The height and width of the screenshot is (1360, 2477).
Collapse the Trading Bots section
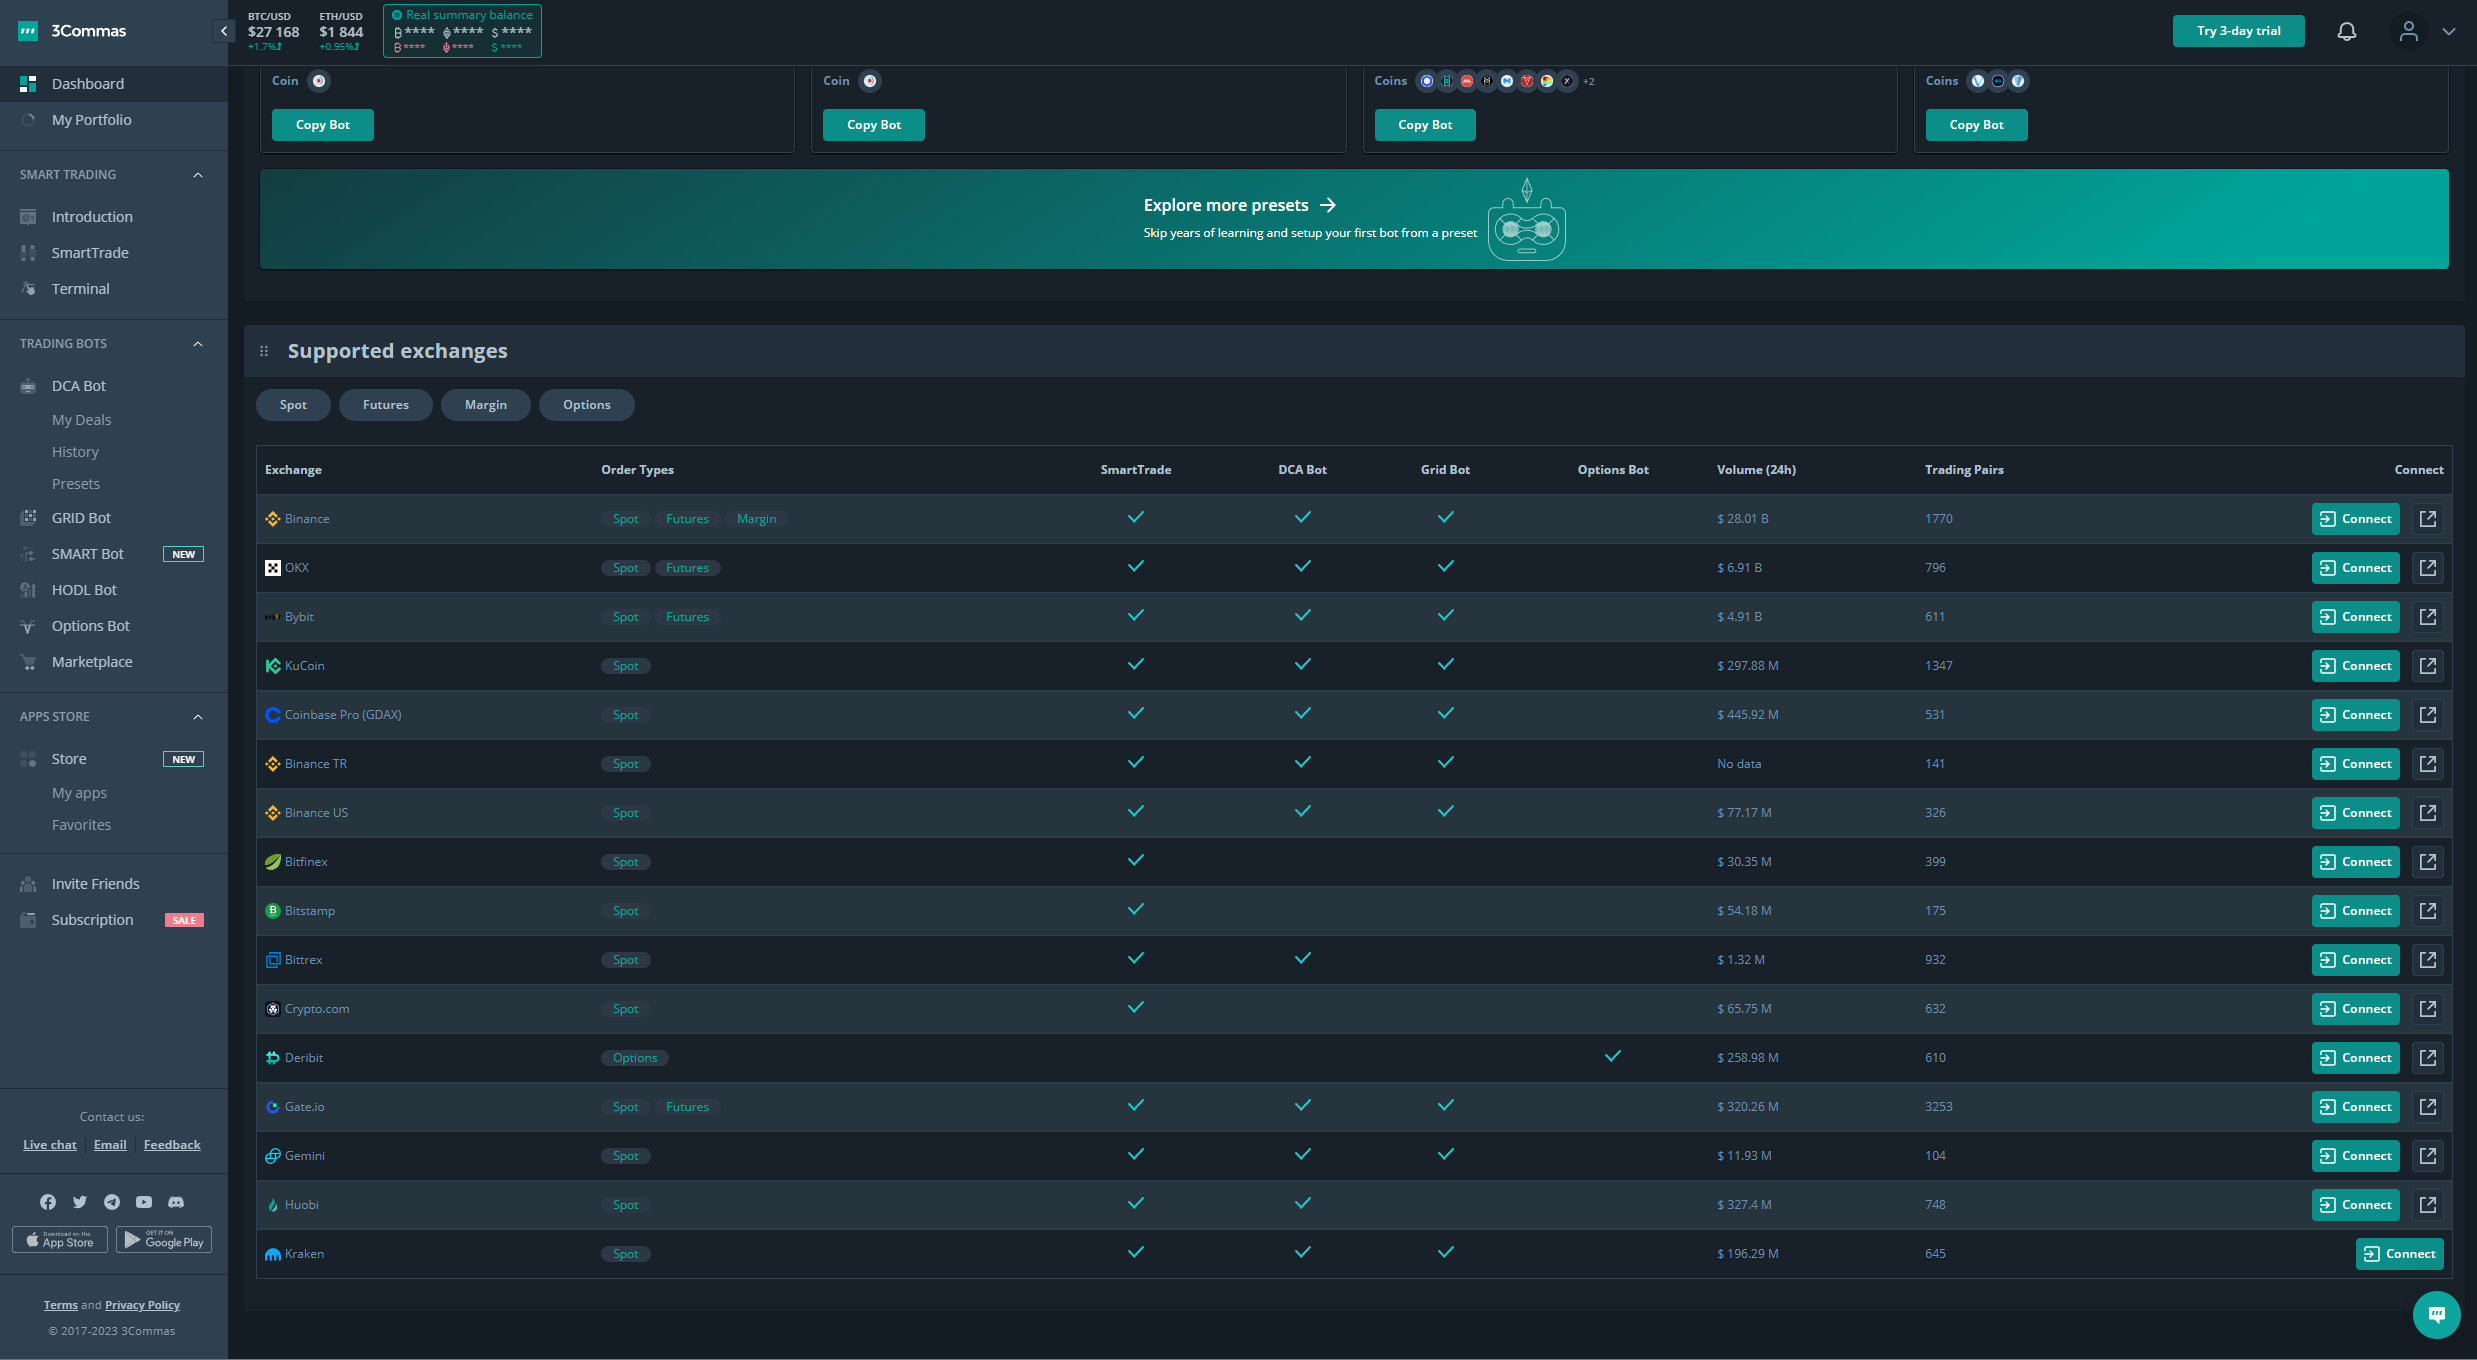pos(198,344)
